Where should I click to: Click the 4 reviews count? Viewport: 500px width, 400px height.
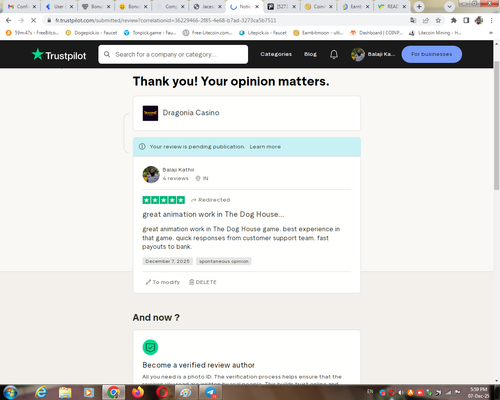coord(176,178)
